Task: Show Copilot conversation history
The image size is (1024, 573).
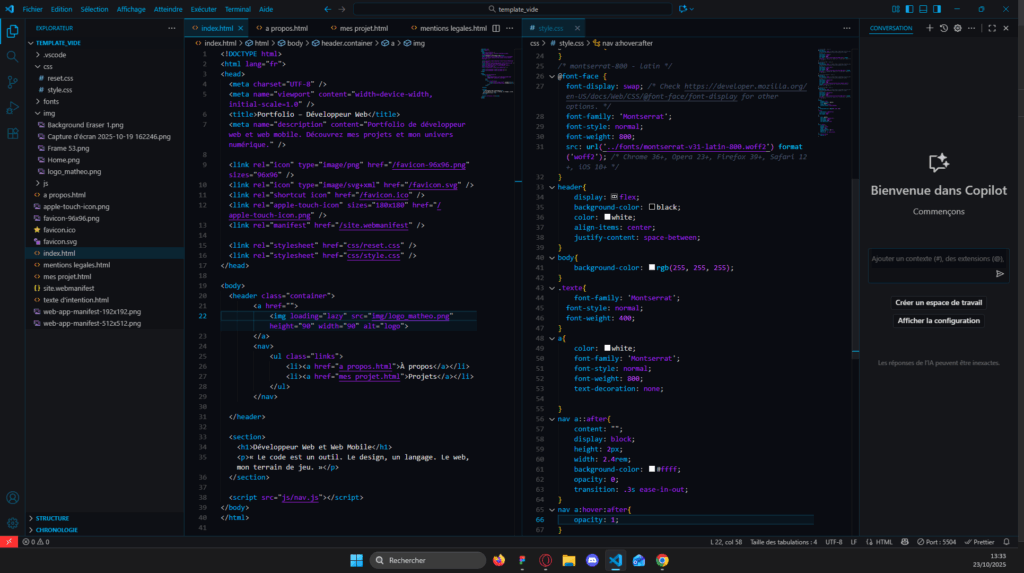Action: coord(943,28)
